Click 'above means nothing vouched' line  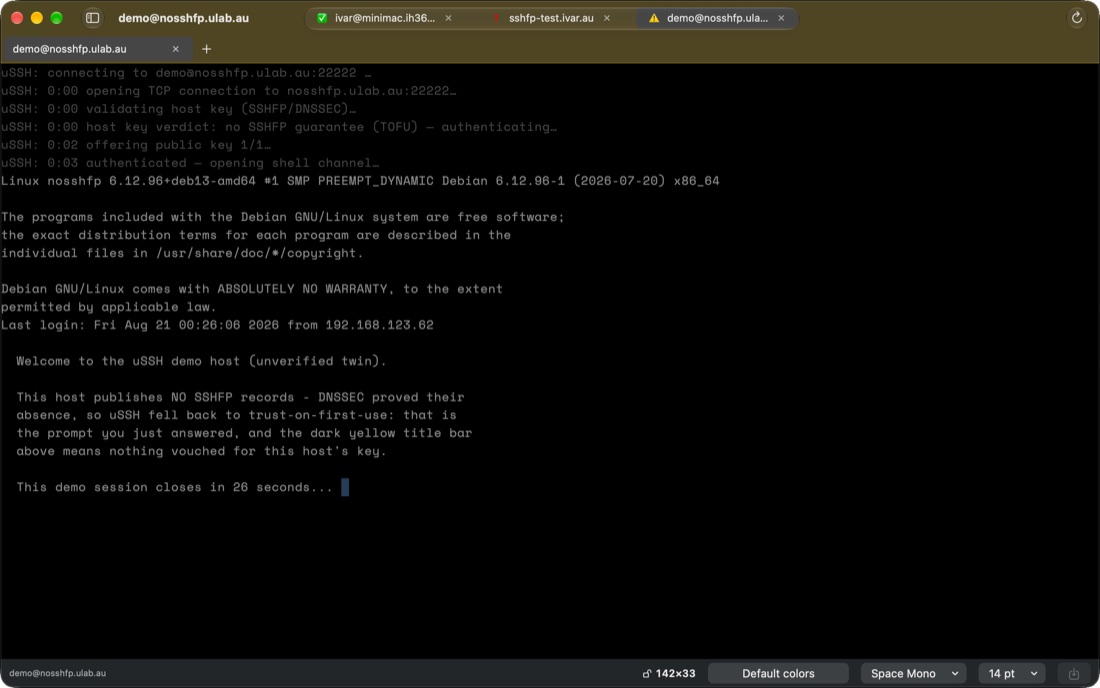coord(201,451)
